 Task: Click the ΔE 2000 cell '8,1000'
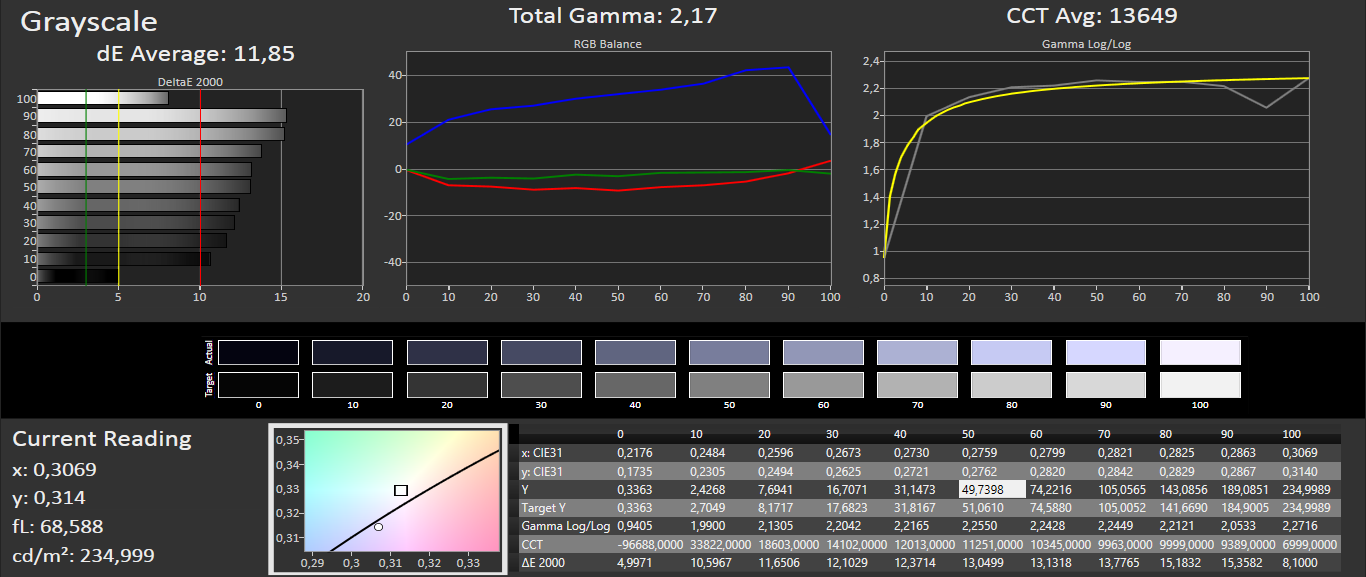coord(1302,562)
